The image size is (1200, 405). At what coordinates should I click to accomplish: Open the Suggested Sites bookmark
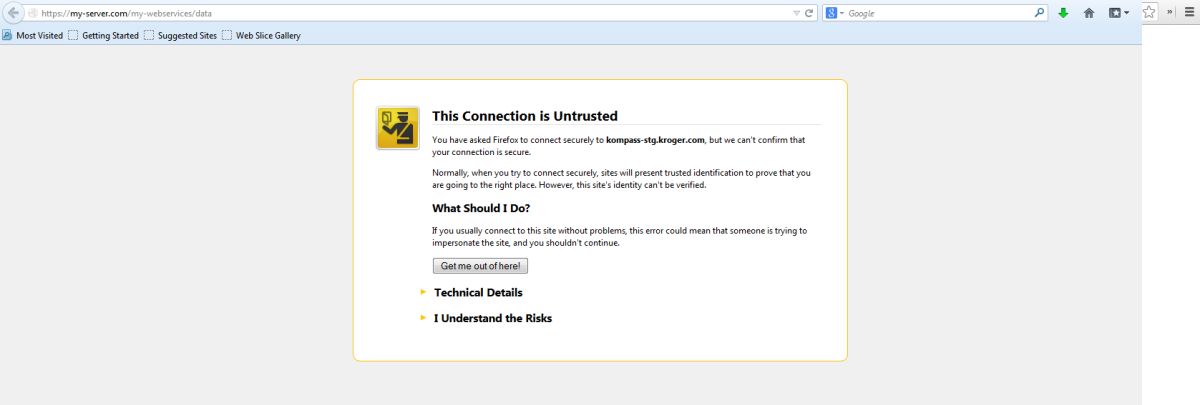pyautogui.click(x=180, y=35)
